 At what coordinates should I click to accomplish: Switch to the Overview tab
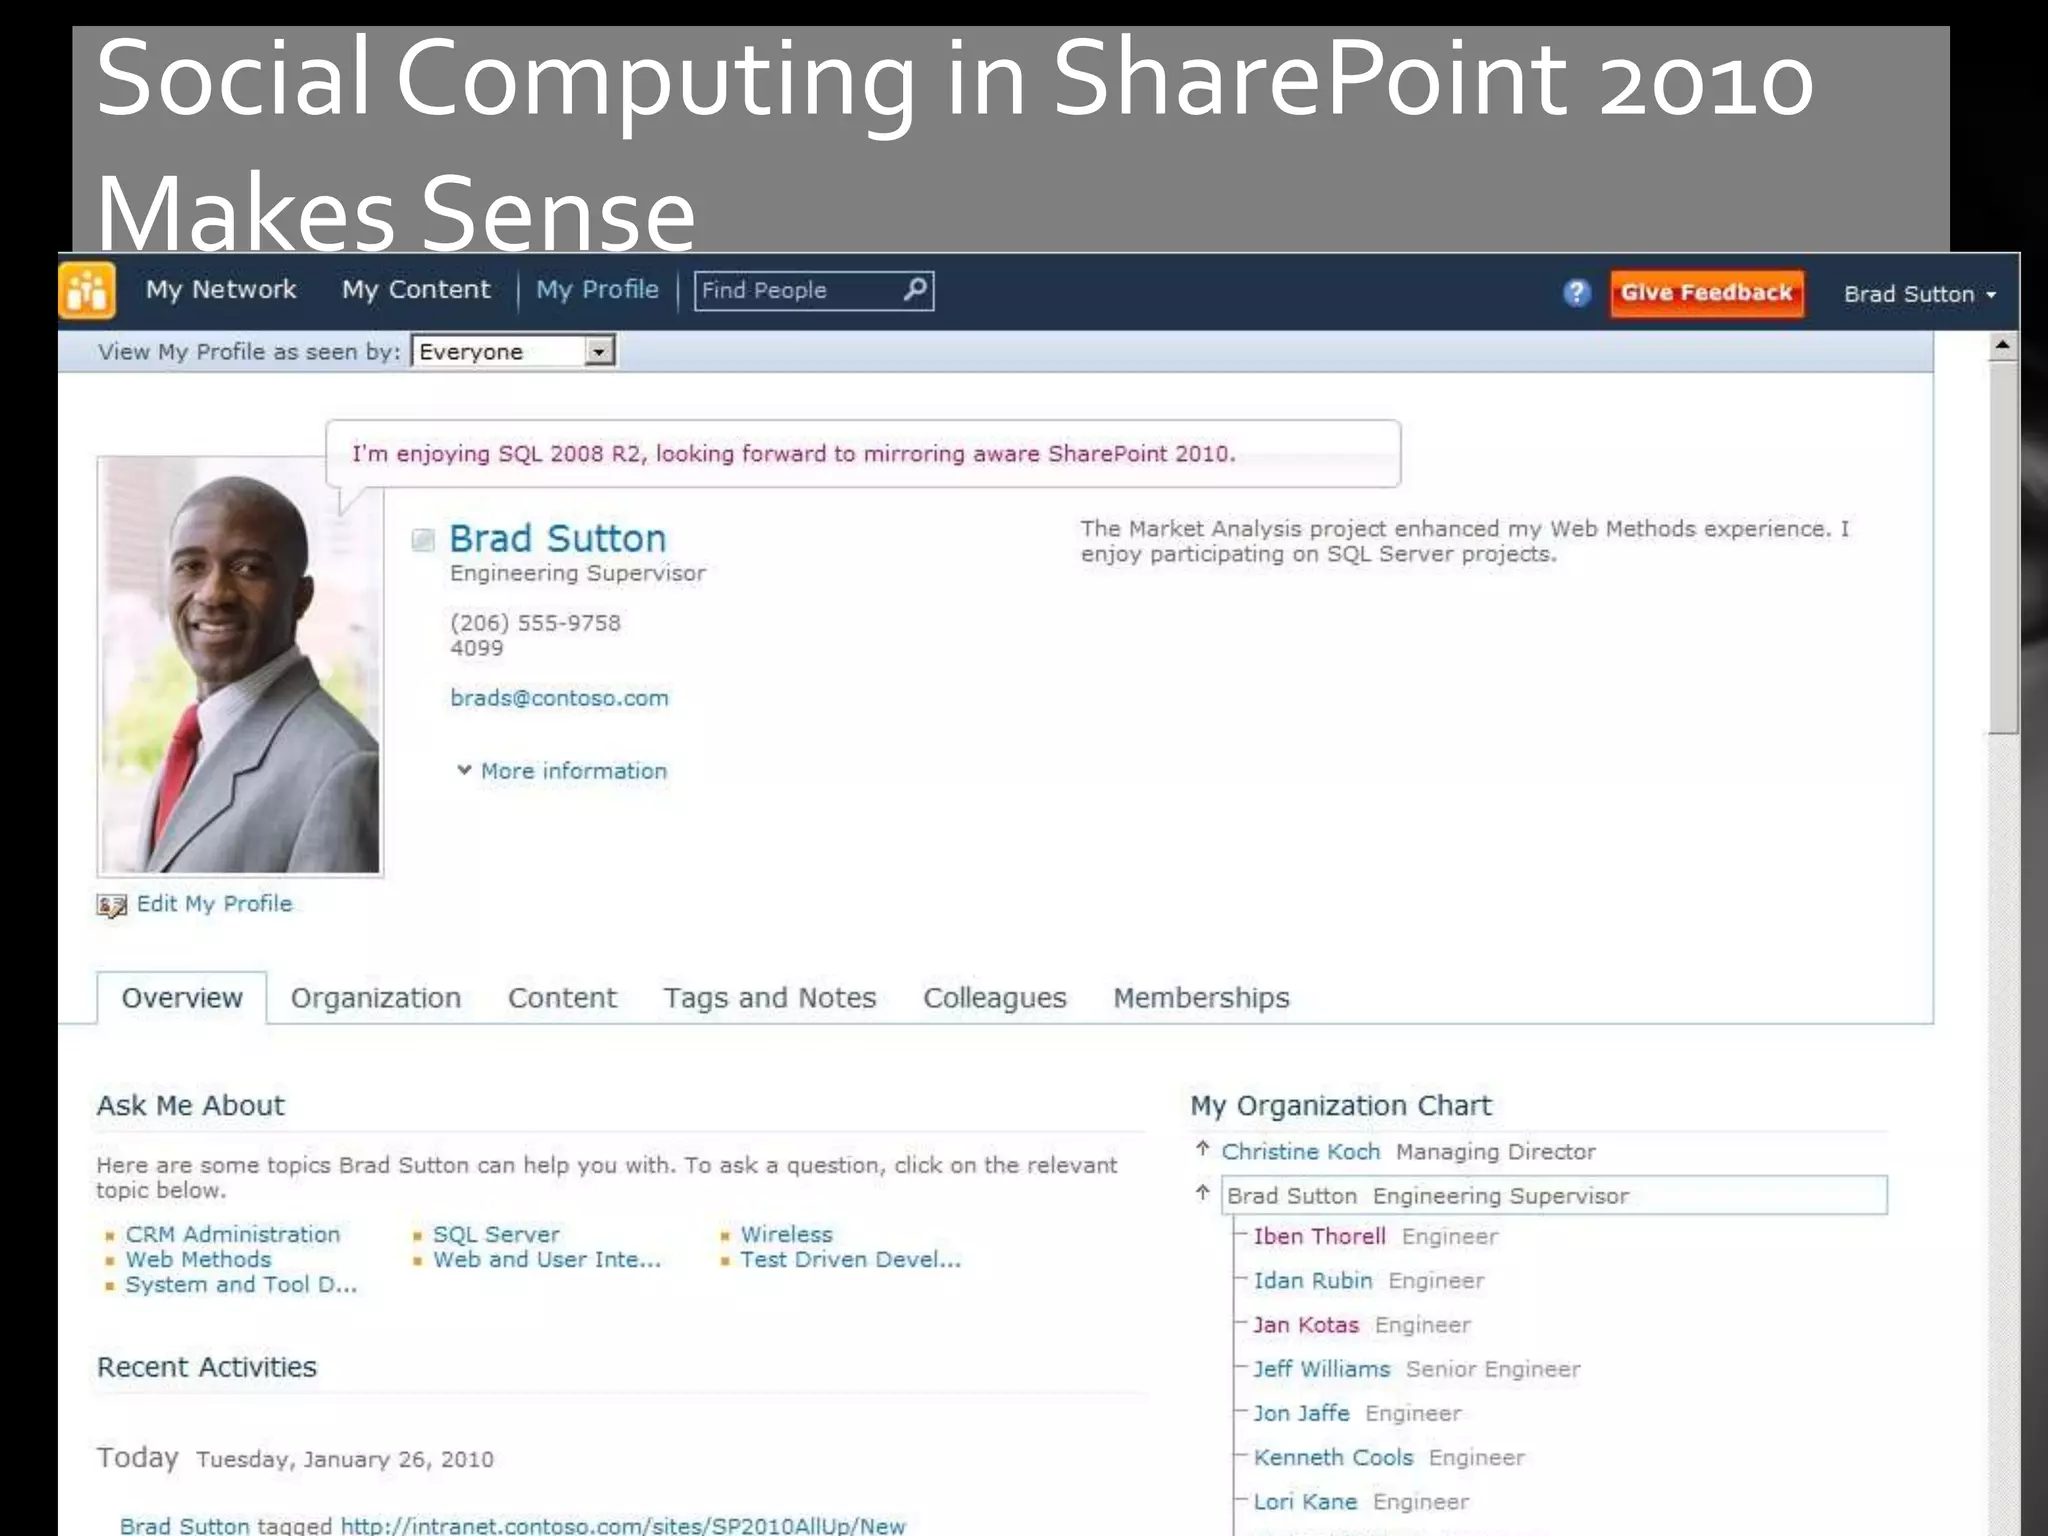(182, 998)
